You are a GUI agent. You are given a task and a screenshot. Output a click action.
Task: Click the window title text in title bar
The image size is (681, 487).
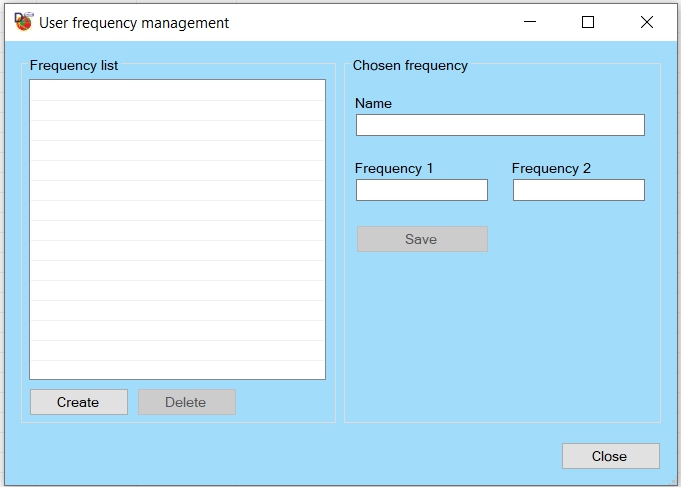pos(134,22)
